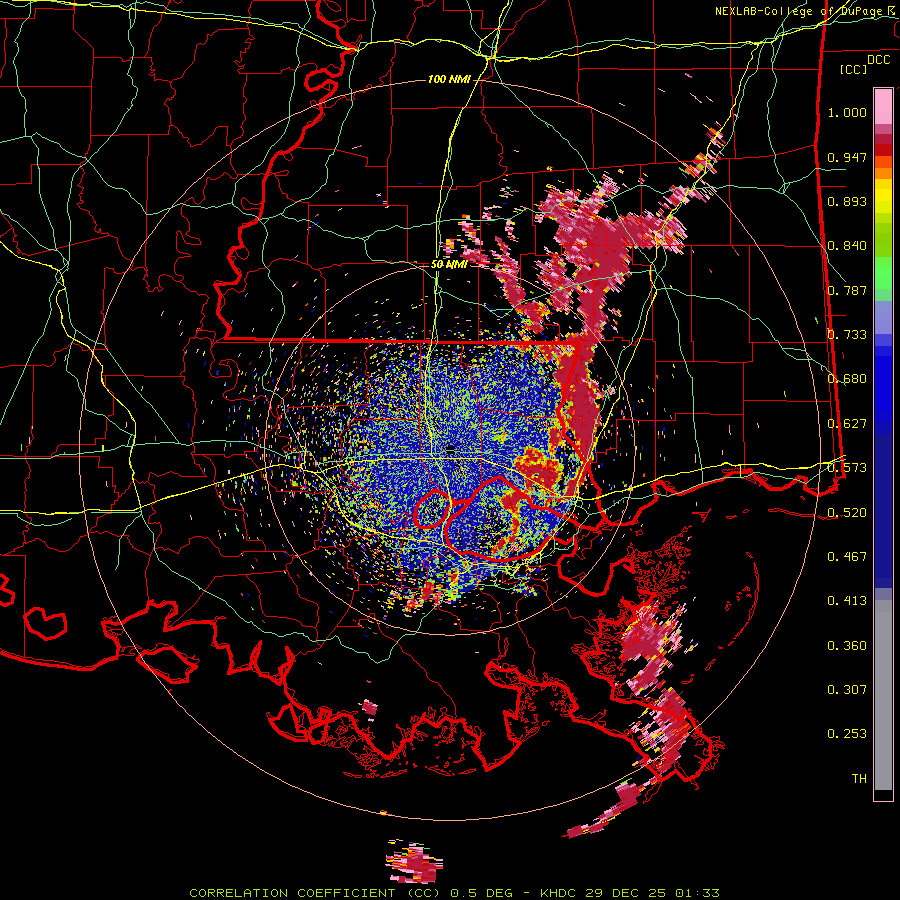Click the 0.733 scale value
The width and height of the screenshot is (900, 900).
click(x=847, y=335)
